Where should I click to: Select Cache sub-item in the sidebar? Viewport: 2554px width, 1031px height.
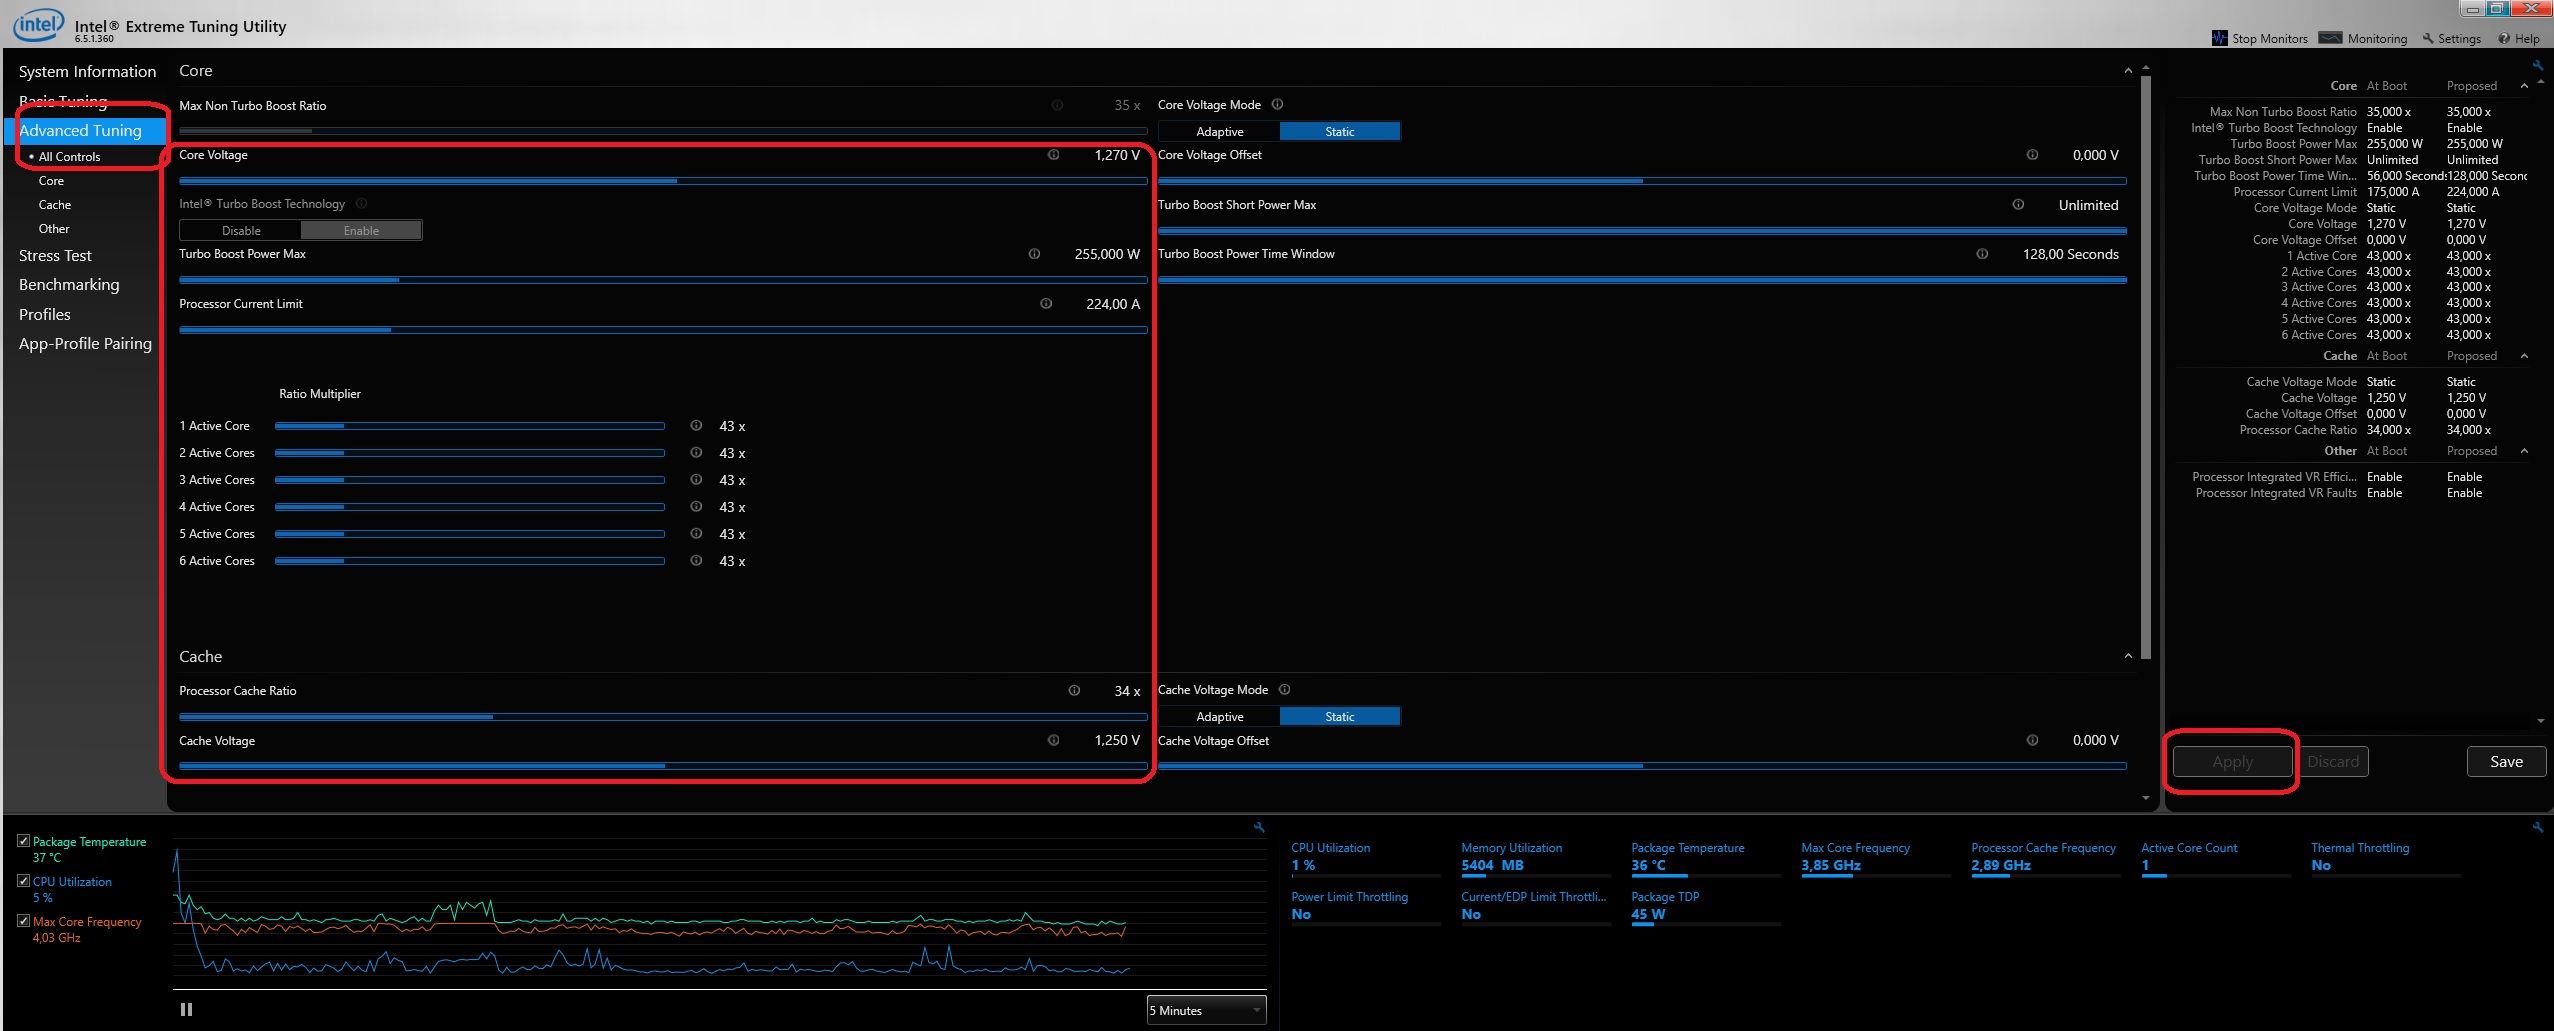(x=55, y=205)
